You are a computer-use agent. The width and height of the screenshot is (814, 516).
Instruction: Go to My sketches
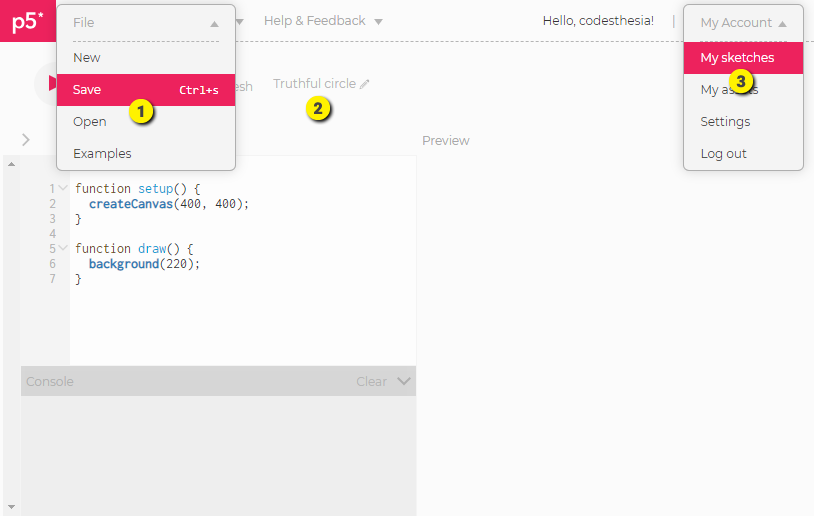click(x=737, y=58)
